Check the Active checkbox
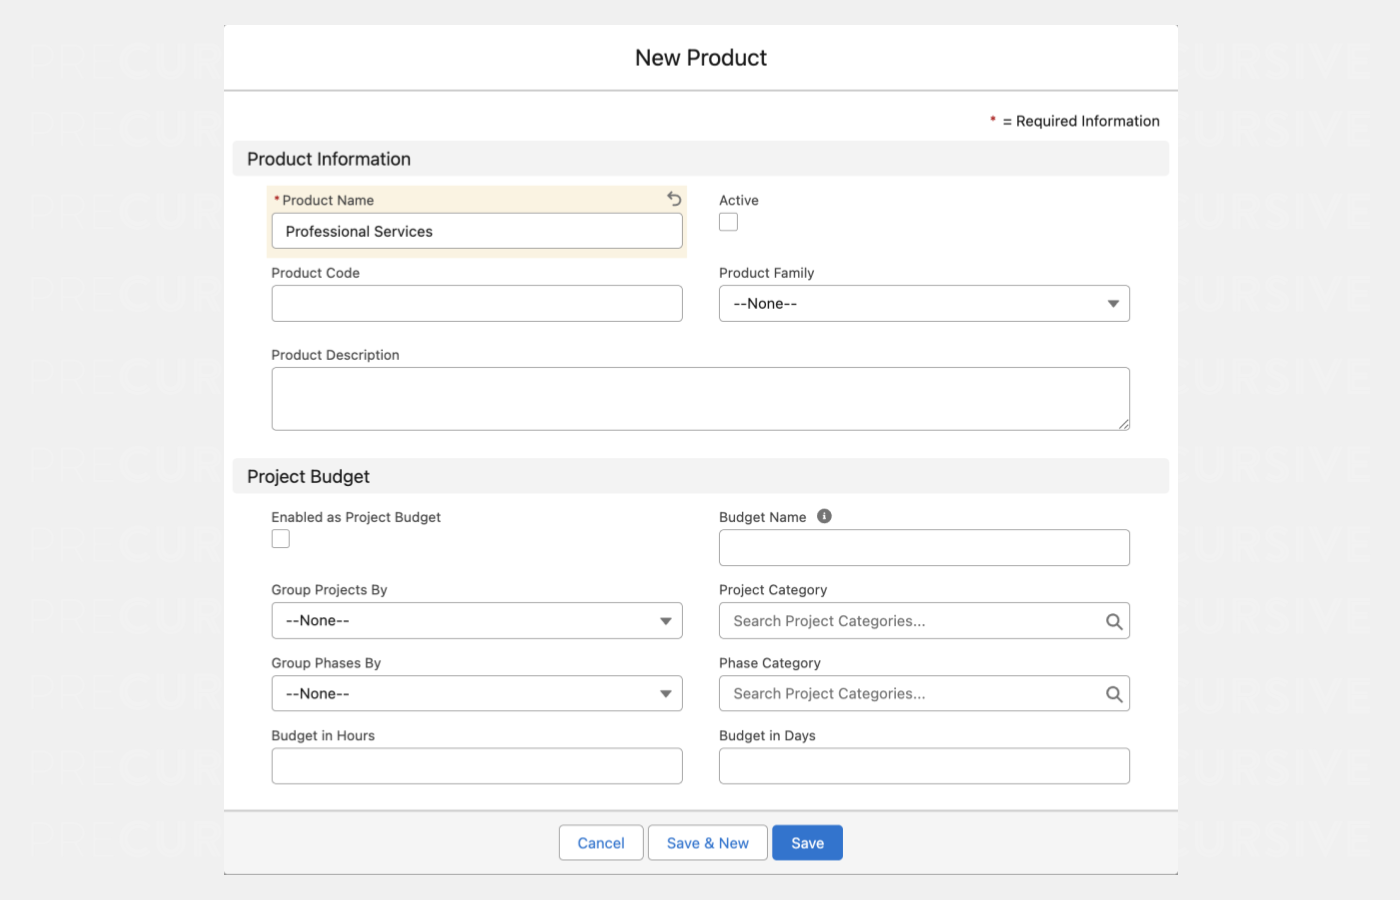 pyautogui.click(x=728, y=222)
